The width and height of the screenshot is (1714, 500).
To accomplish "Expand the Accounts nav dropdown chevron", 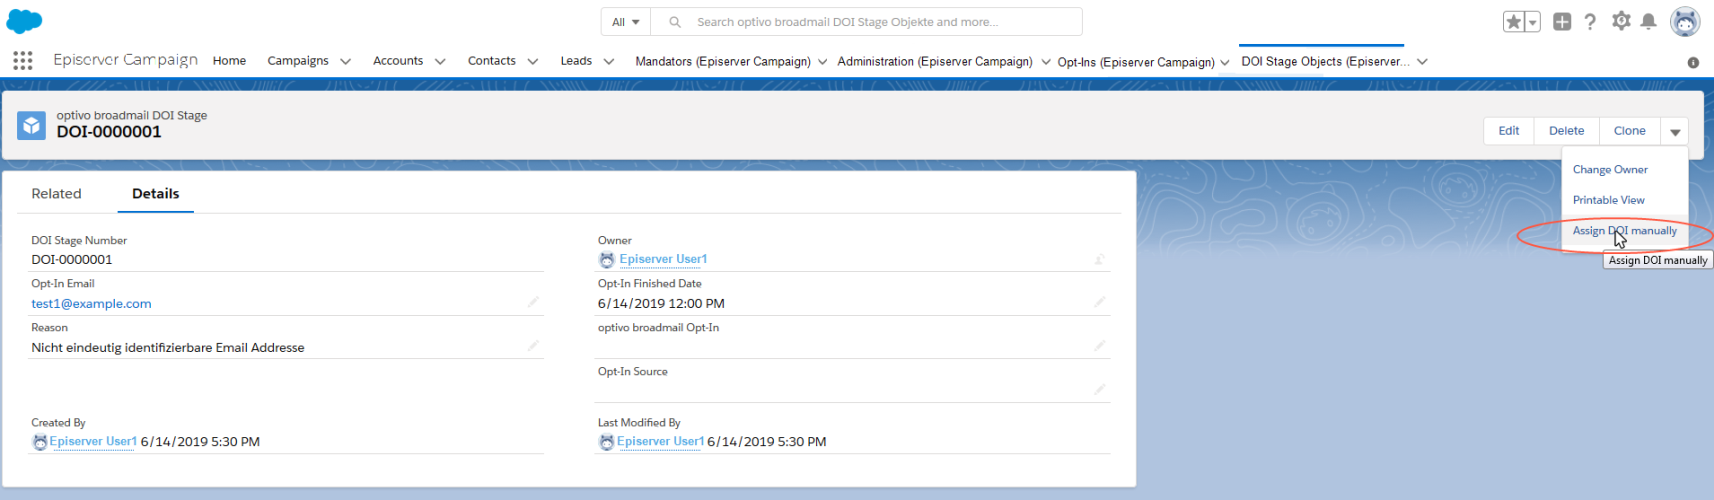I will (440, 61).
